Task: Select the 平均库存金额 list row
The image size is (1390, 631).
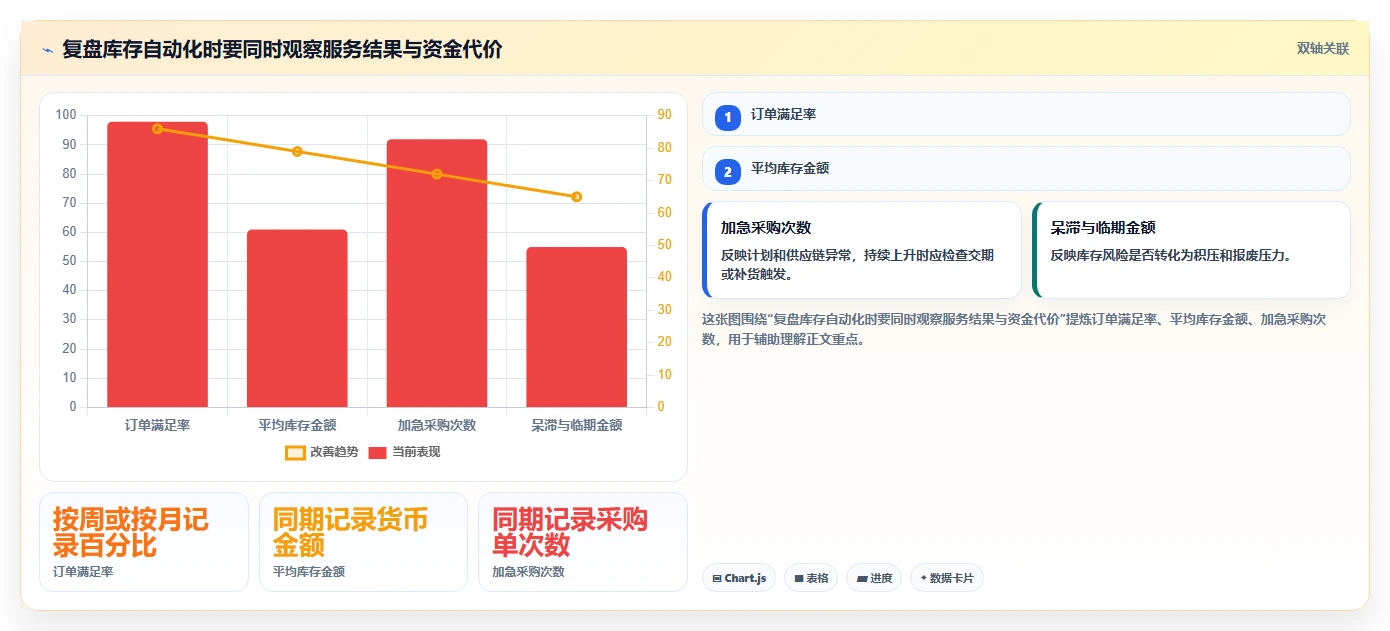Action: pyautogui.click(x=1026, y=168)
